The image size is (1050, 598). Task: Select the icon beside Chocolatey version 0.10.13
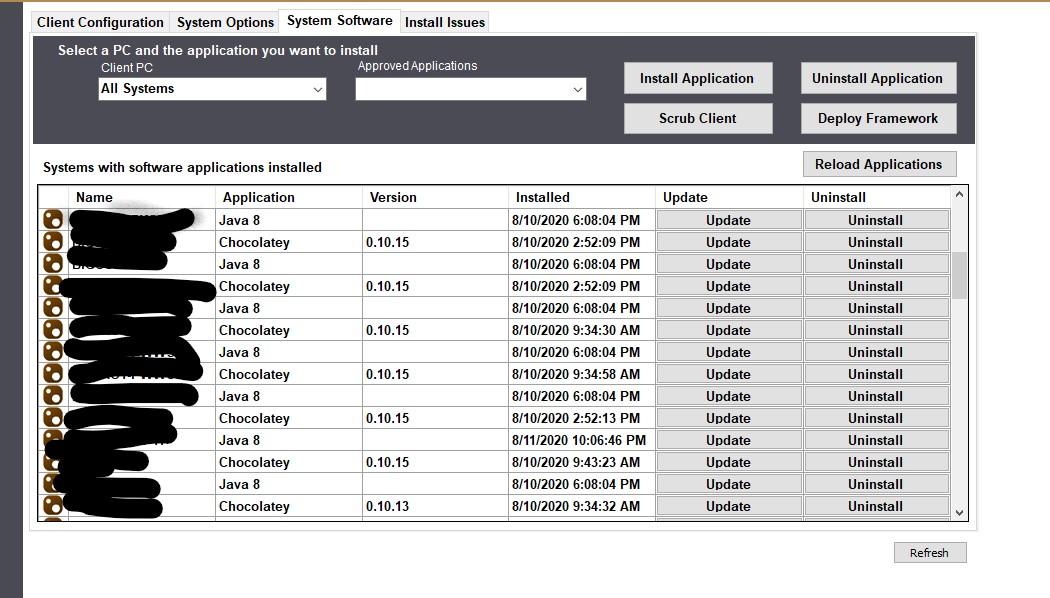click(x=53, y=506)
